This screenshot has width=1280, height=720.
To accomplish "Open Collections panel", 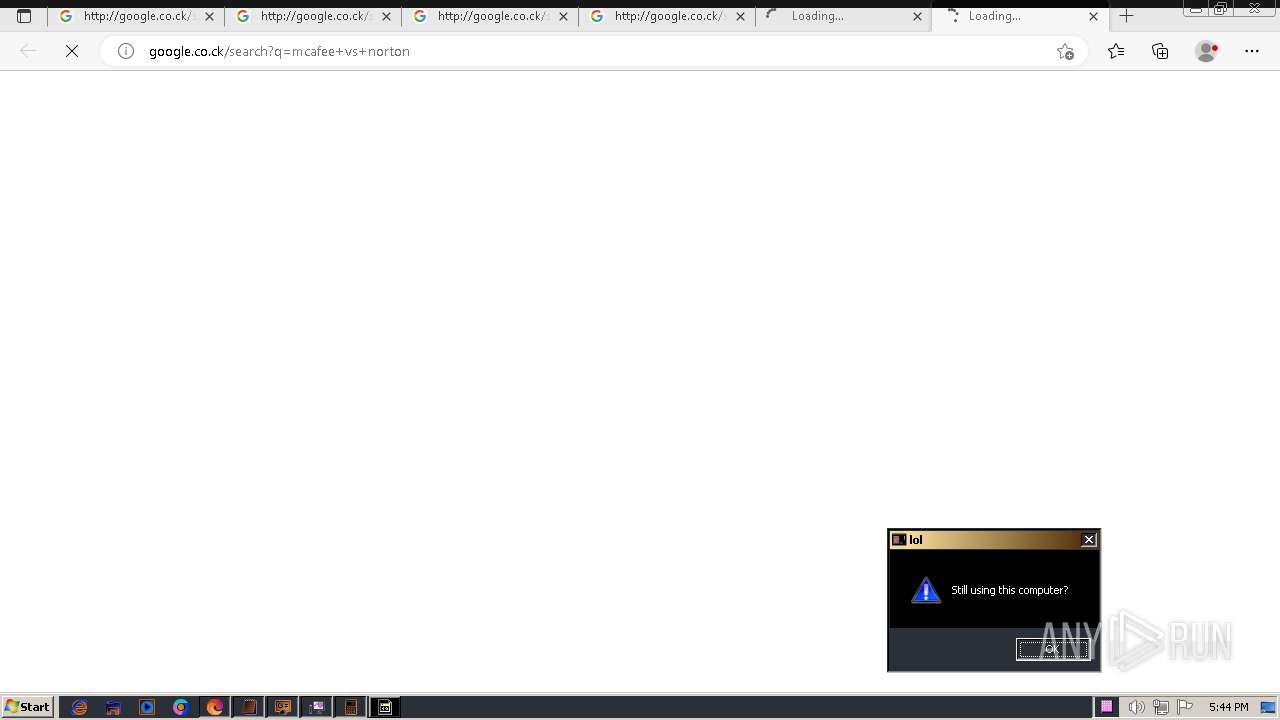I will click(1160, 51).
